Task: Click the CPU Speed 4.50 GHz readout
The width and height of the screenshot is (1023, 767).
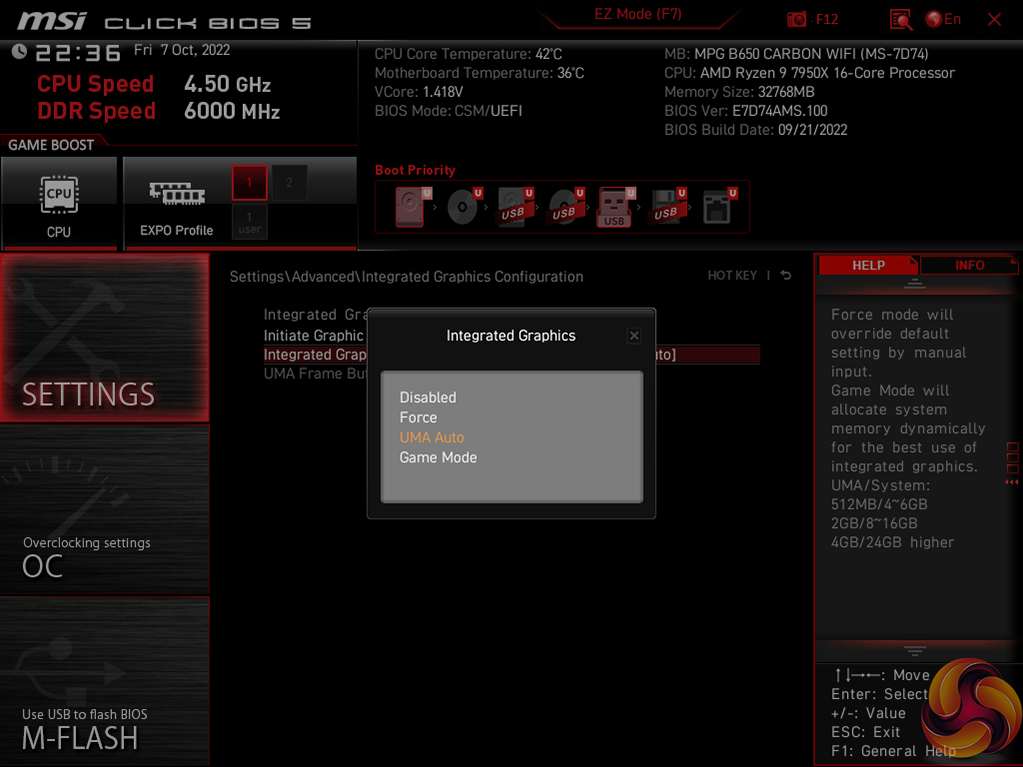Action: [154, 84]
